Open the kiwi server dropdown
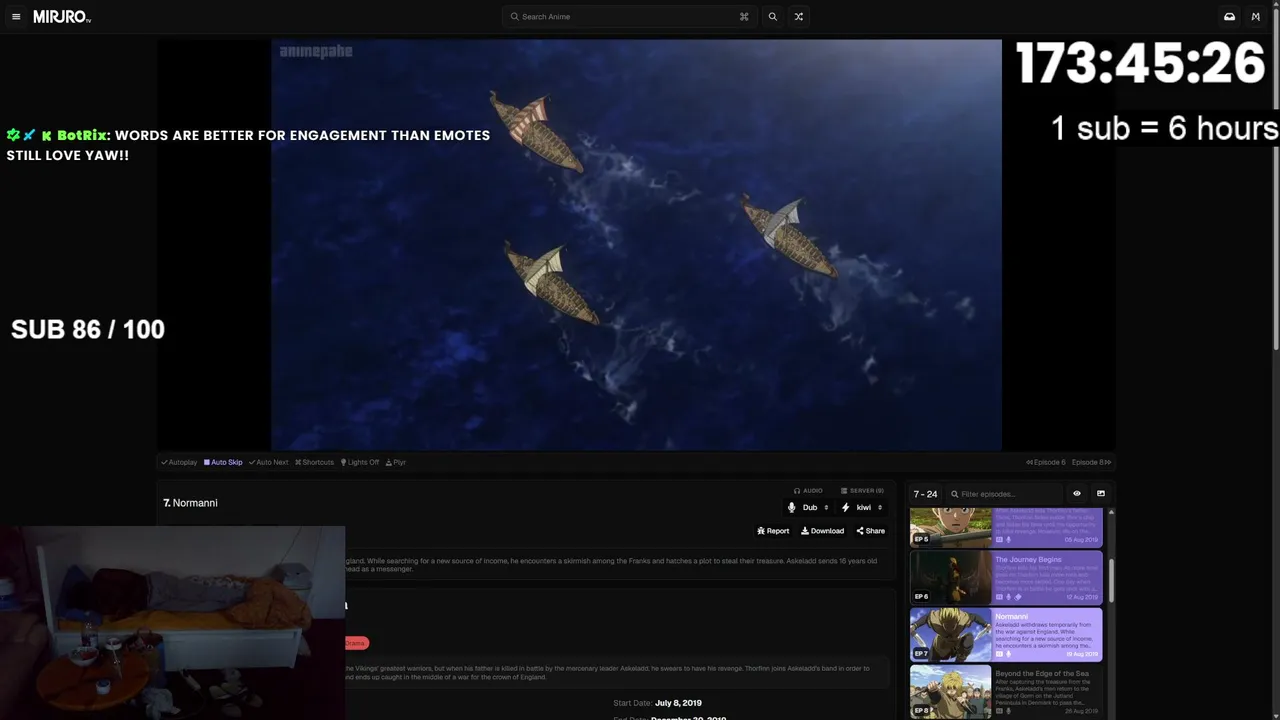 tap(862, 508)
